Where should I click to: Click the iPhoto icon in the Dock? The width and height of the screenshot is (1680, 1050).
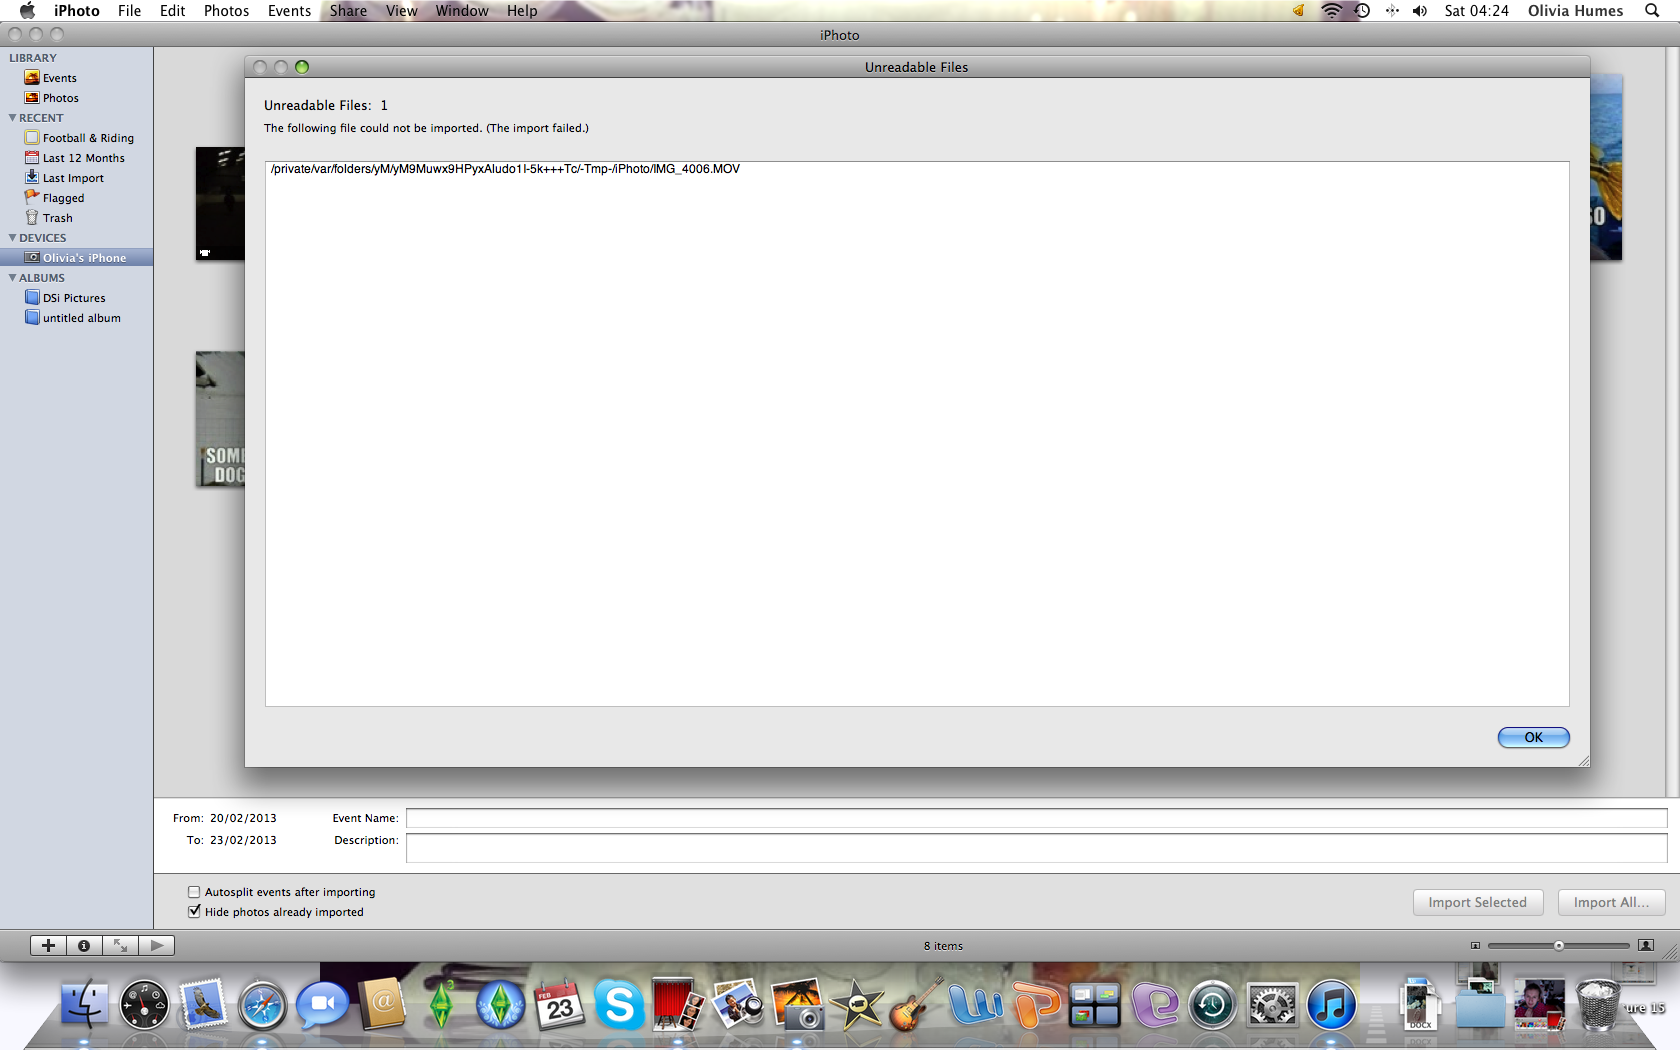click(797, 1005)
